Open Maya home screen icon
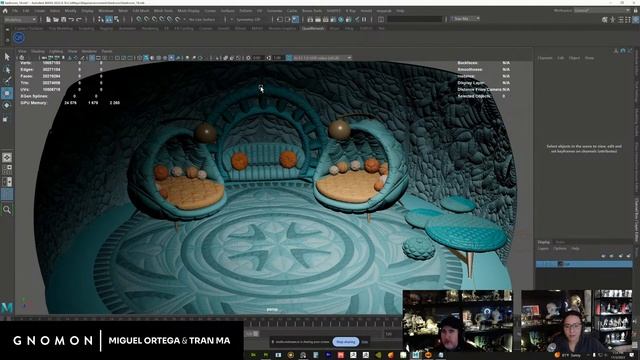 [x=5, y=11]
